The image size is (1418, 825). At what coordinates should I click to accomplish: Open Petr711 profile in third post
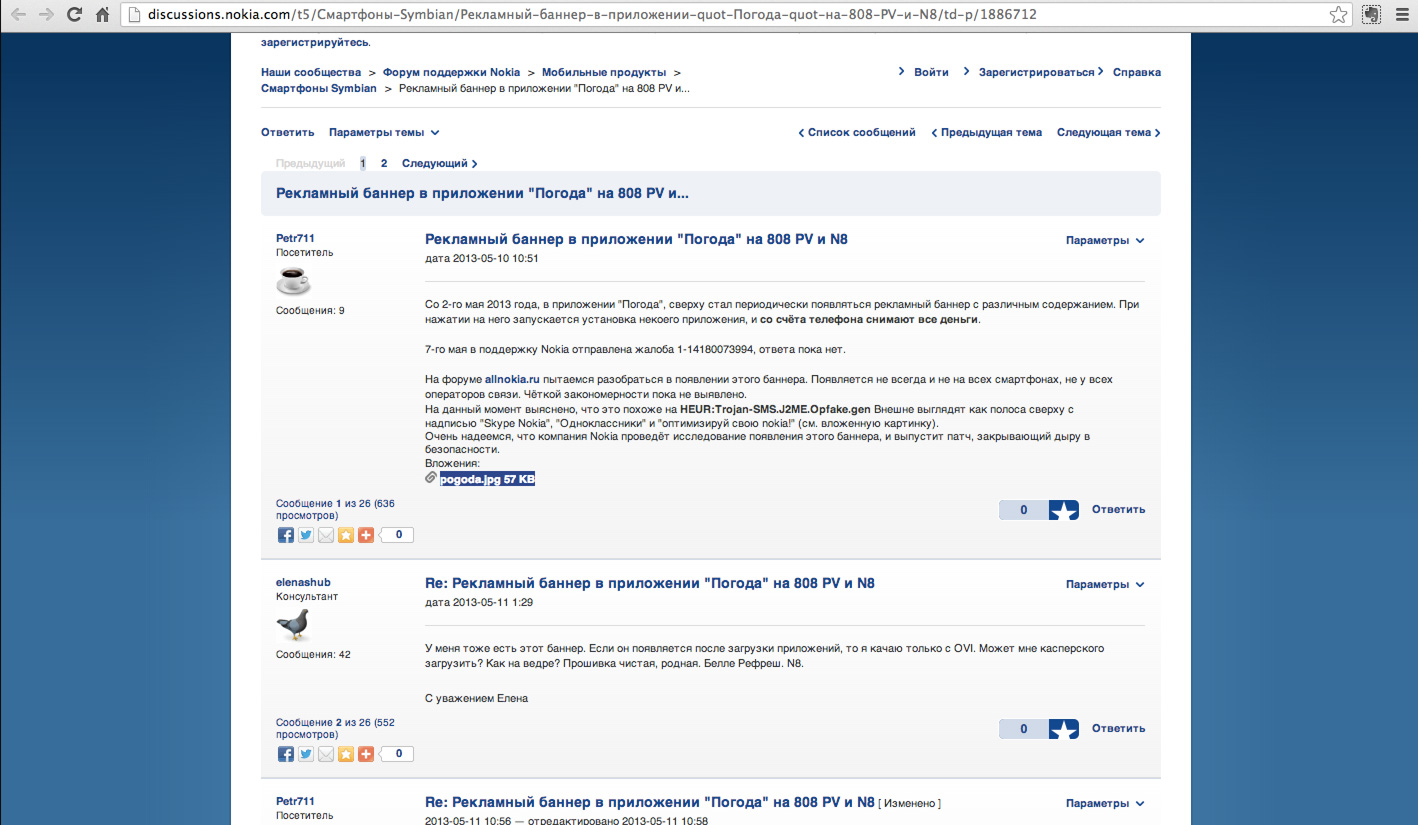(295, 801)
